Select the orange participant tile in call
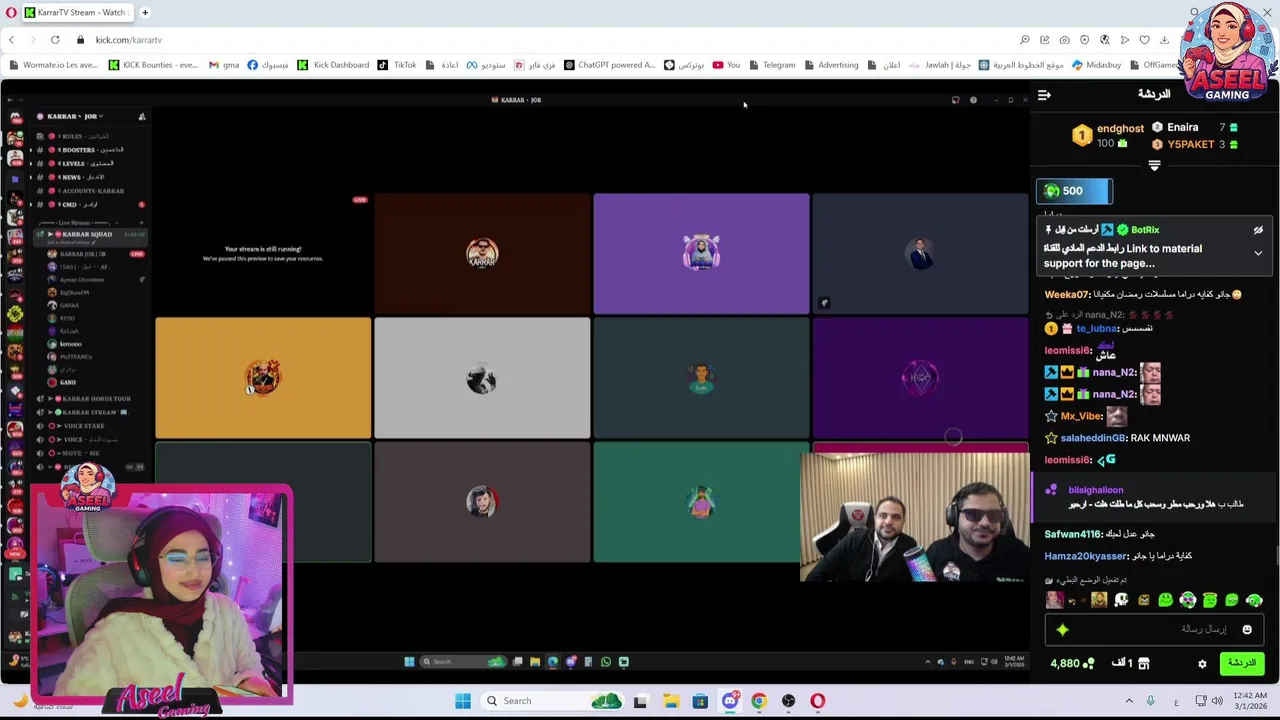 coord(263,378)
